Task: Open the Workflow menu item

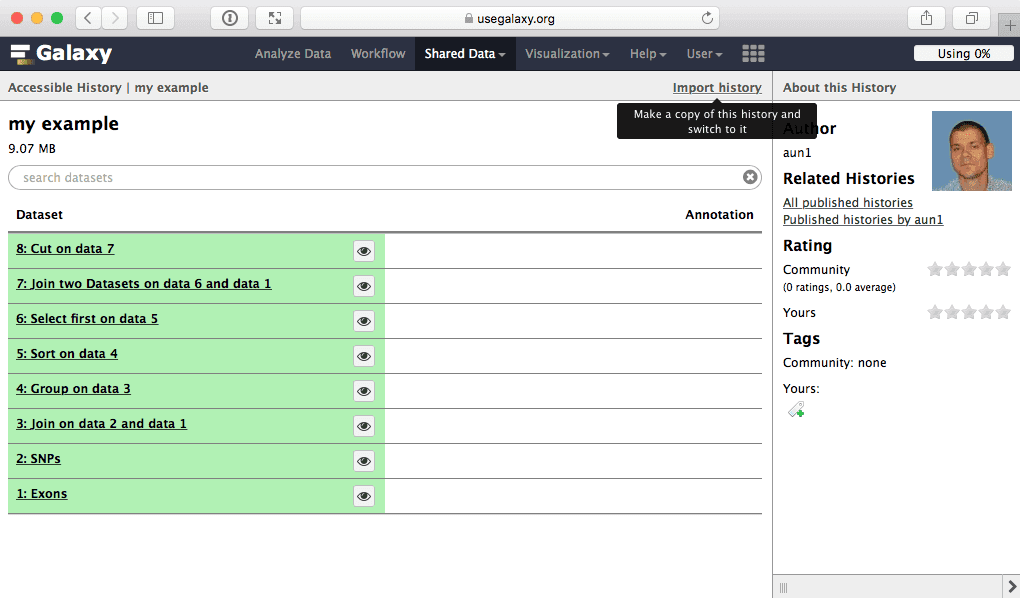Action: point(378,54)
